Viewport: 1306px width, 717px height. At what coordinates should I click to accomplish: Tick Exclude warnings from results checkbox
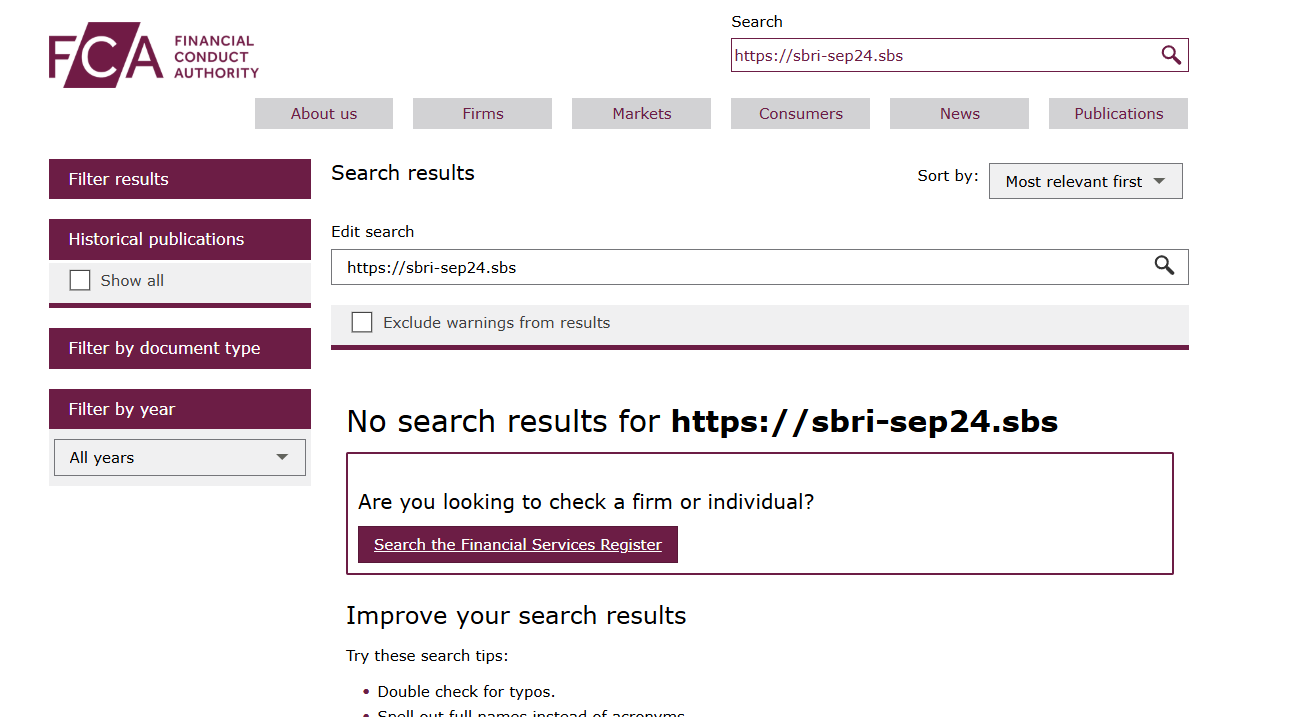pos(362,322)
